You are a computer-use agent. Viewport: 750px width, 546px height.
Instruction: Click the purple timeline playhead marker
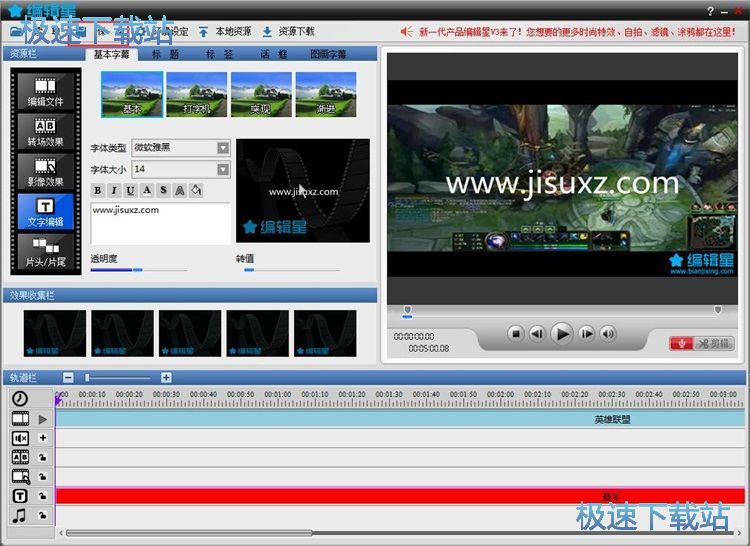click(x=58, y=401)
